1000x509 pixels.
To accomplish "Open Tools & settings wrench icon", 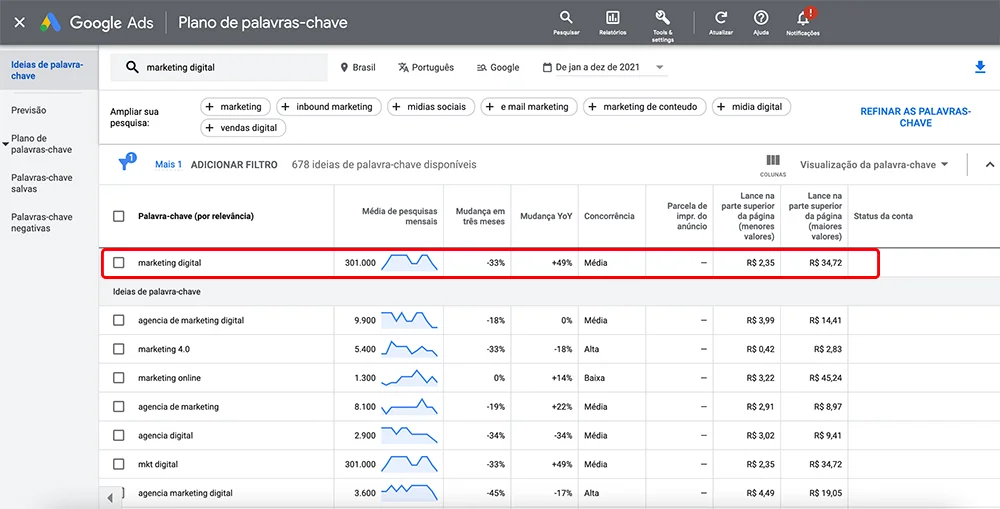I will point(662,18).
